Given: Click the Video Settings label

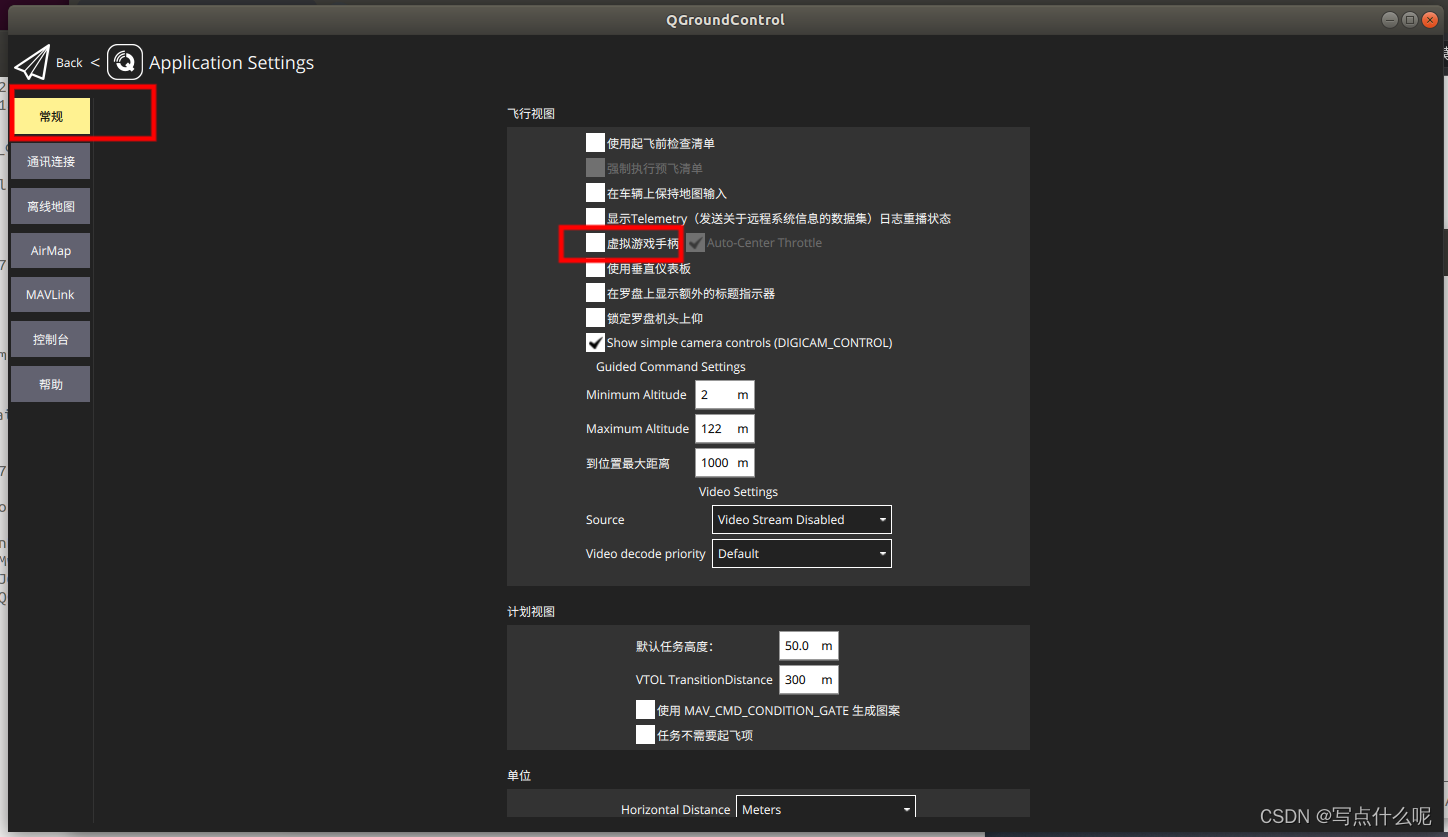Looking at the screenshot, I should click(x=738, y=492).
